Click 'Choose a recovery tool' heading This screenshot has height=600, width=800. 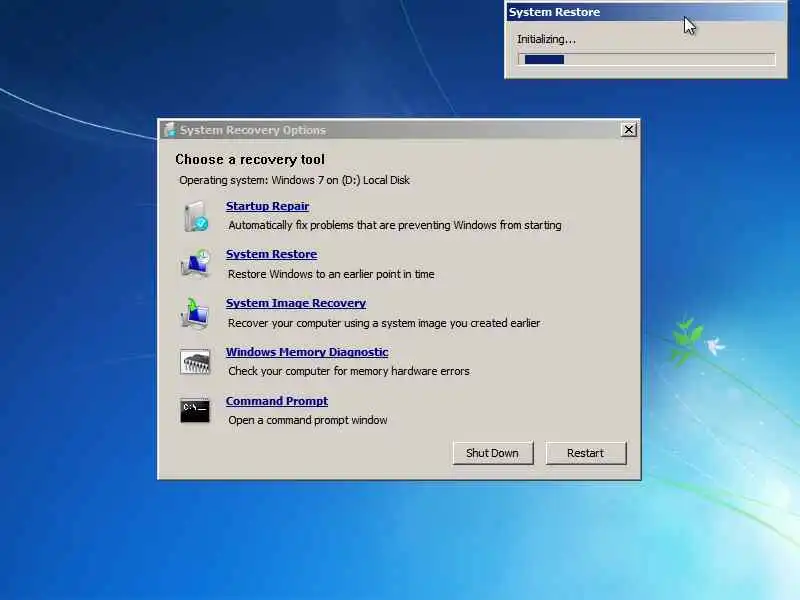pyautogui.click(x=250, y=160)
